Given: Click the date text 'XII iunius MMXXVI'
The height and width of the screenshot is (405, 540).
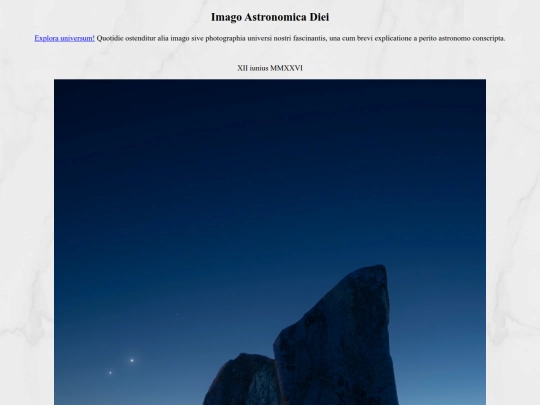Looking at the screenshot, I should [270, 68].
